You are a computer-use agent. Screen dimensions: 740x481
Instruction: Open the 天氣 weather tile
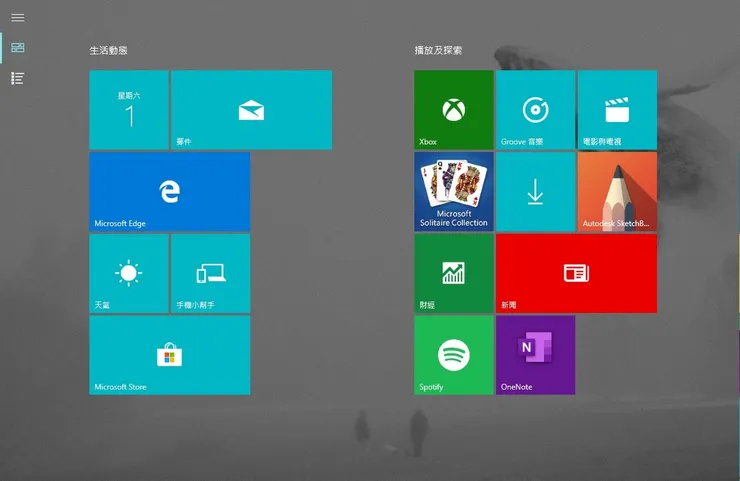[129, 273]
